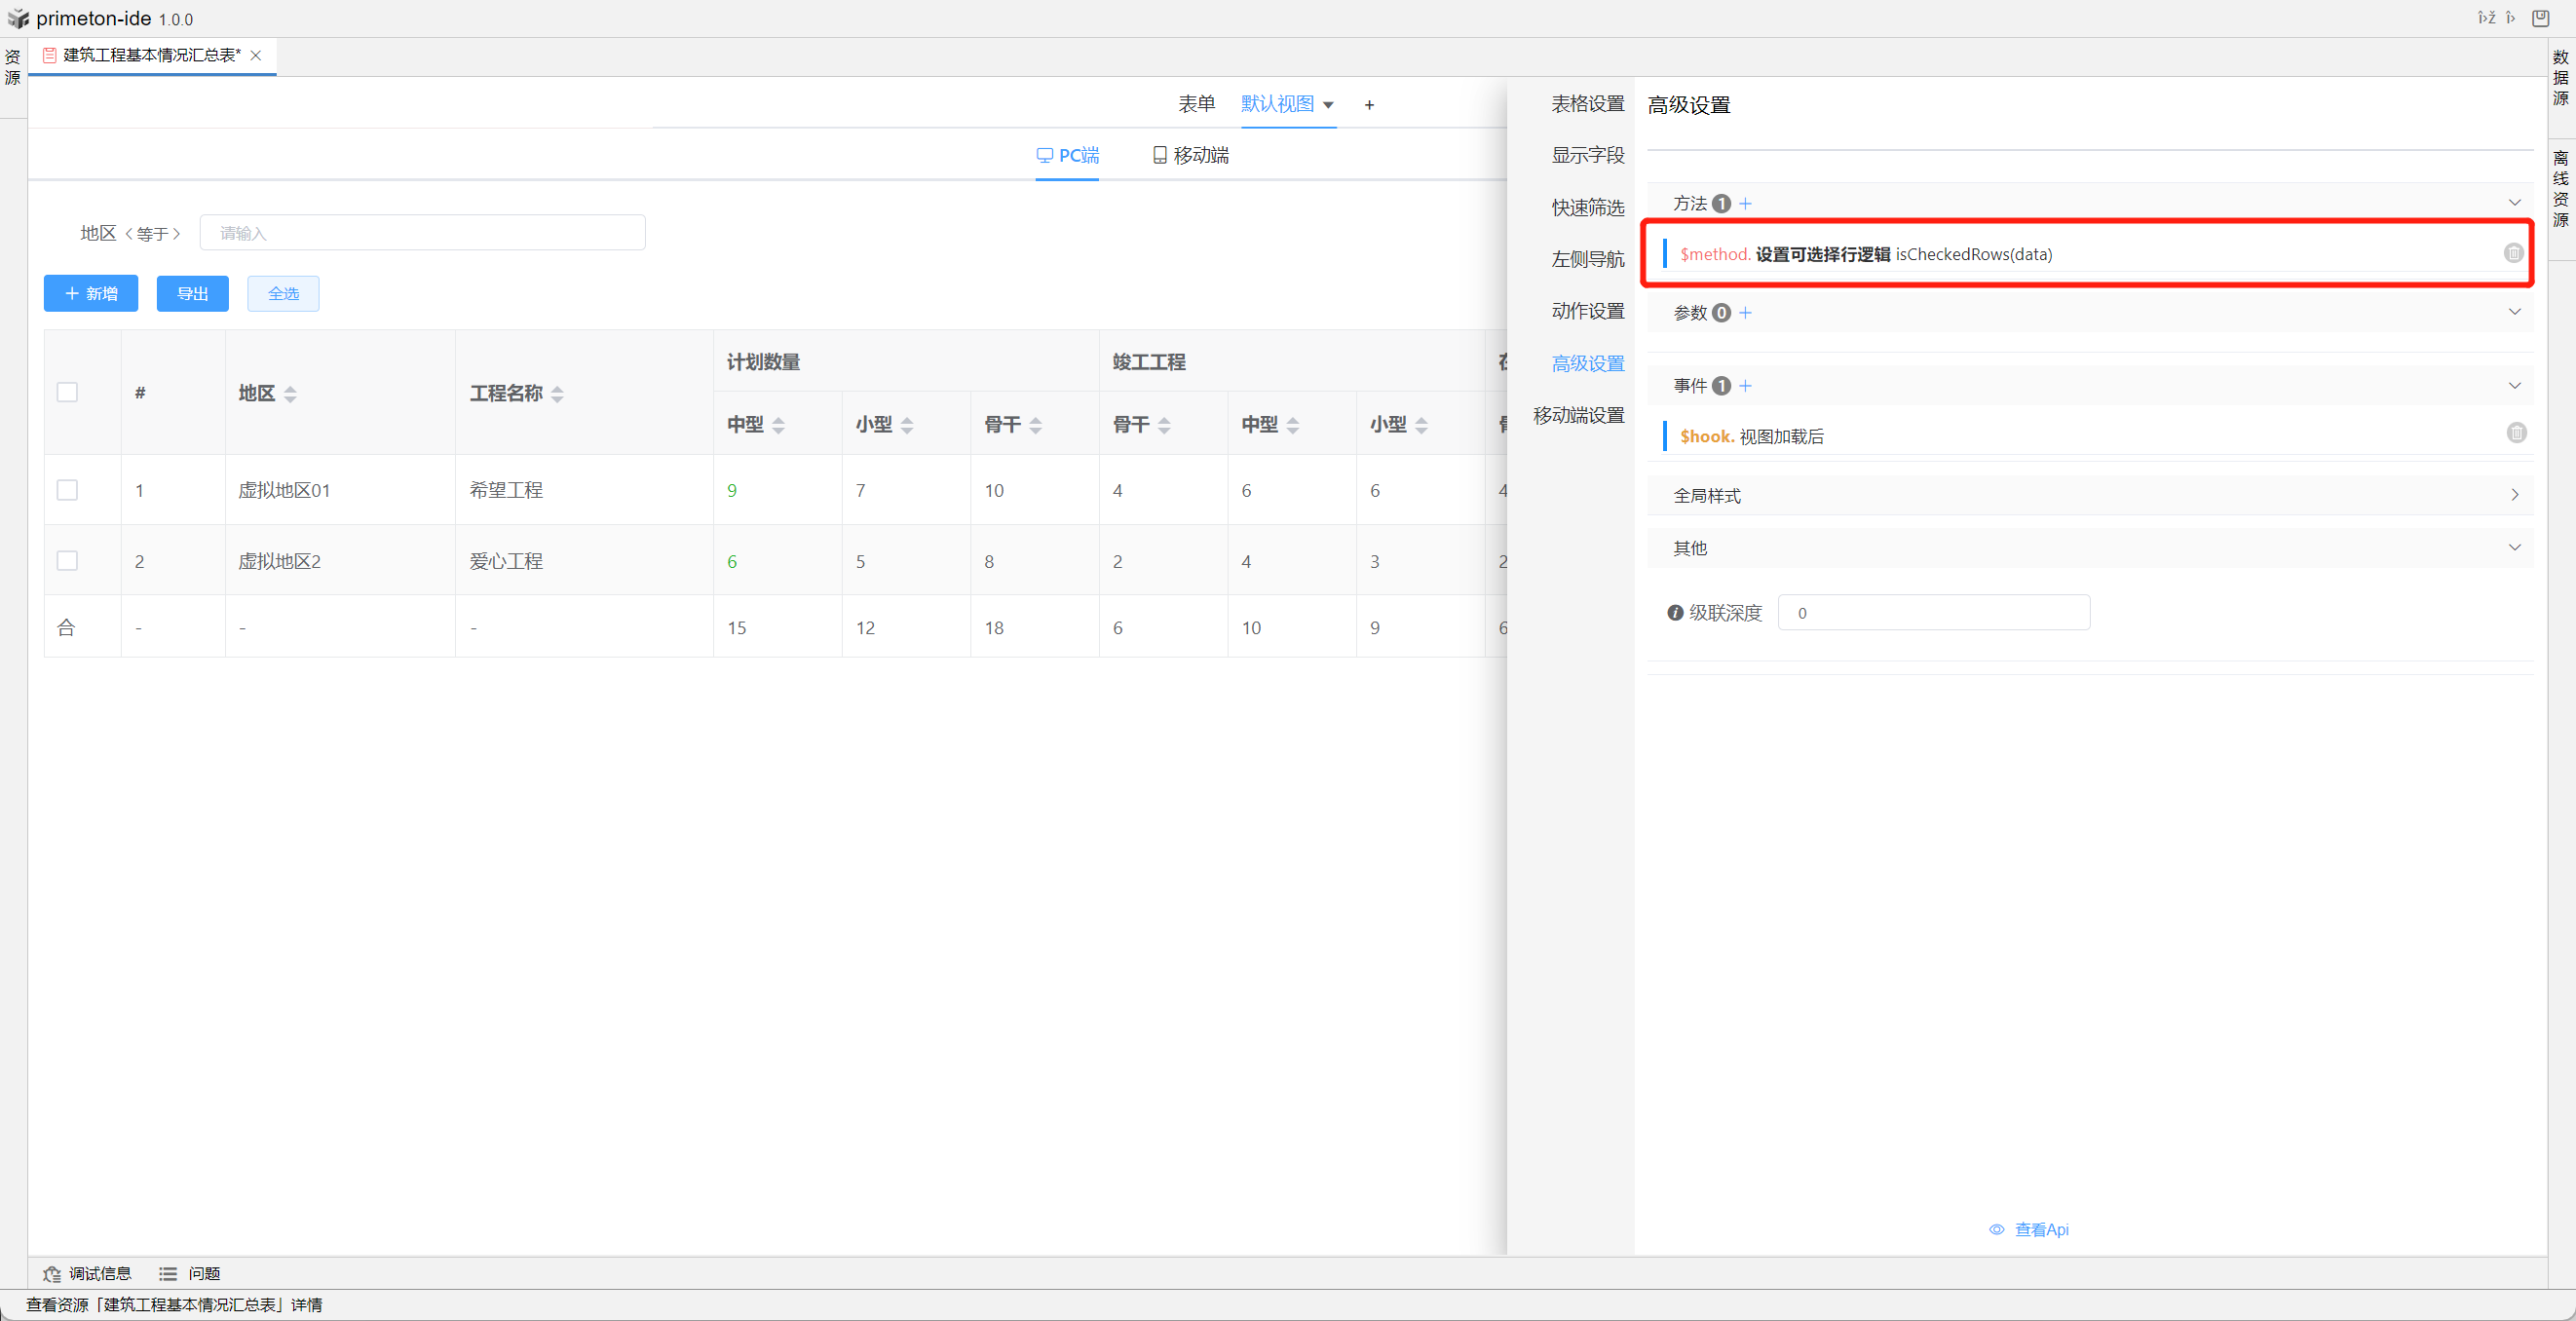Click the 级联深度 info icon

click(1675, 613)
